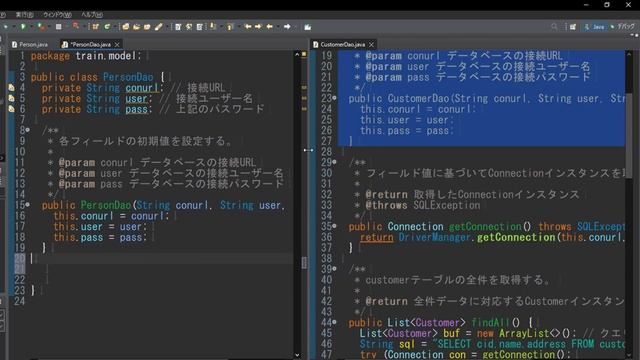
Task: Click the Open Perspective icon
Action: (x=573, y=27)
